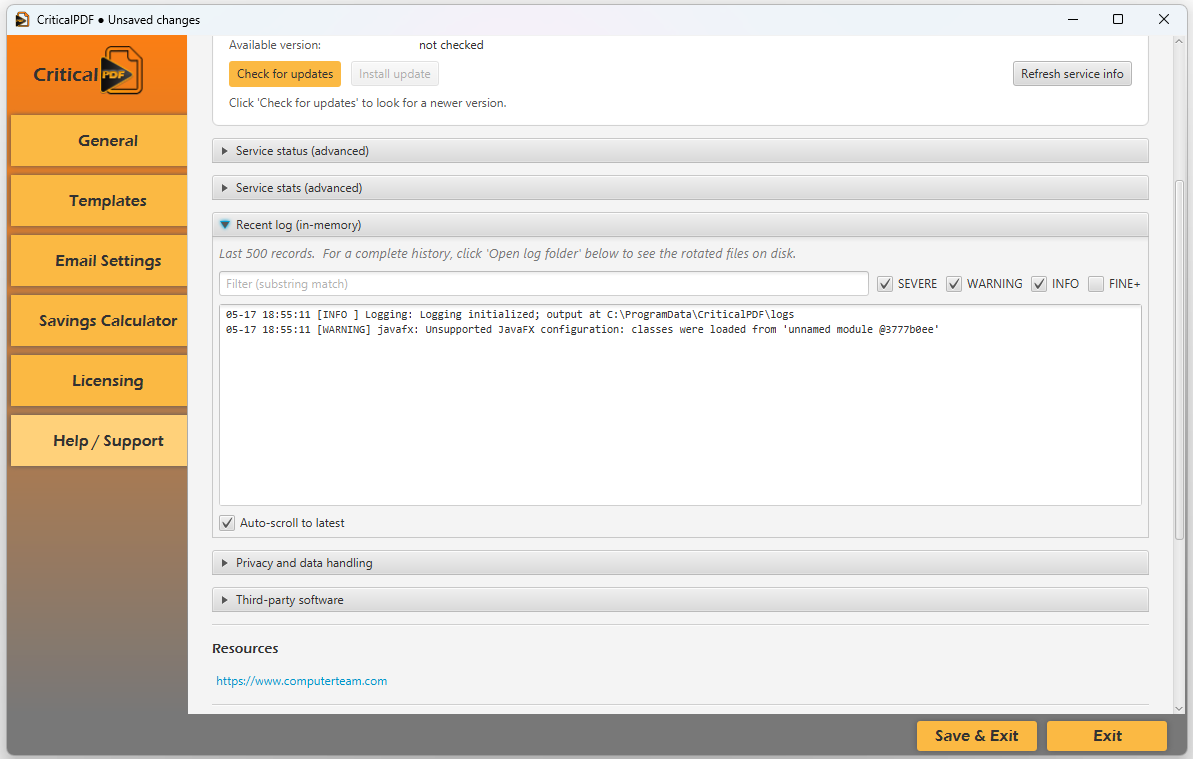
Task: Toggle the INFO log level checkbox
Action: click(1039, 284)
